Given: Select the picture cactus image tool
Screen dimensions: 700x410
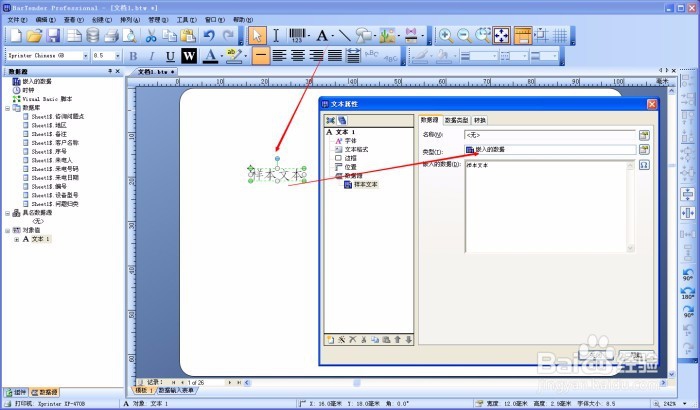Looking at the screenshot, I should [387, 36].
